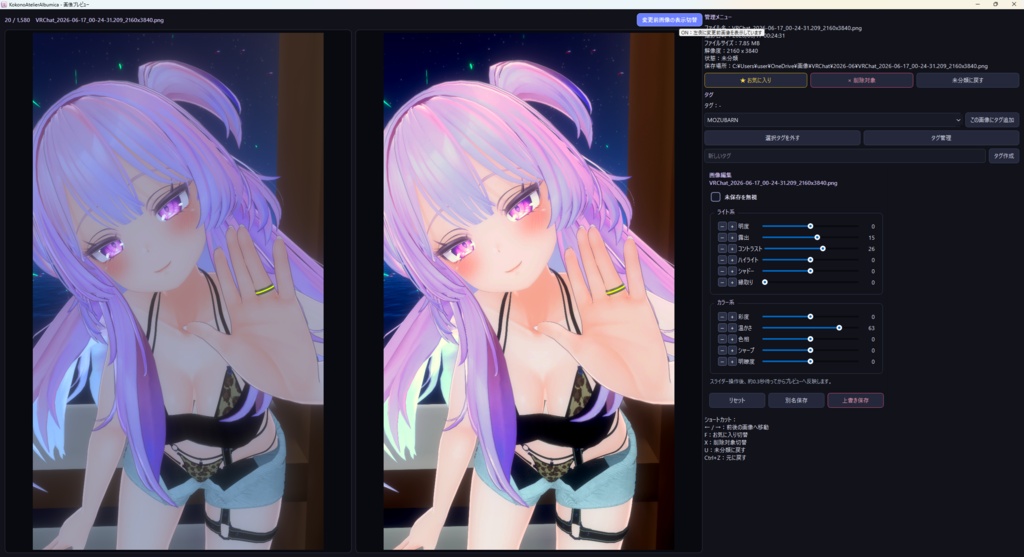The image size is (1024, 557).
Task: Decrease 明瞭度 clarity with minus button
Action: coord(722,361)
